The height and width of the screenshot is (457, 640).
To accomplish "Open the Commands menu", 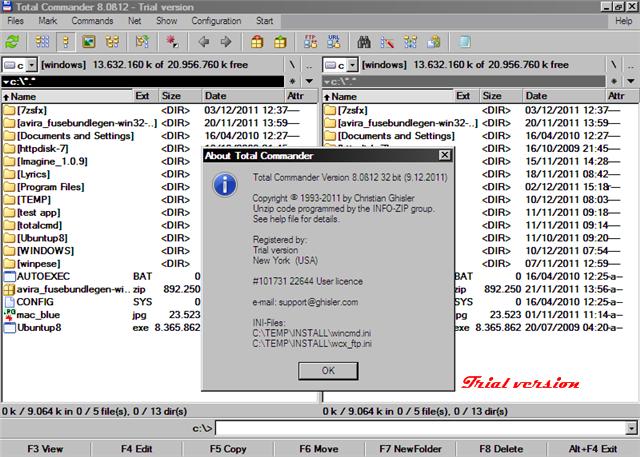I will click(92, 21).
